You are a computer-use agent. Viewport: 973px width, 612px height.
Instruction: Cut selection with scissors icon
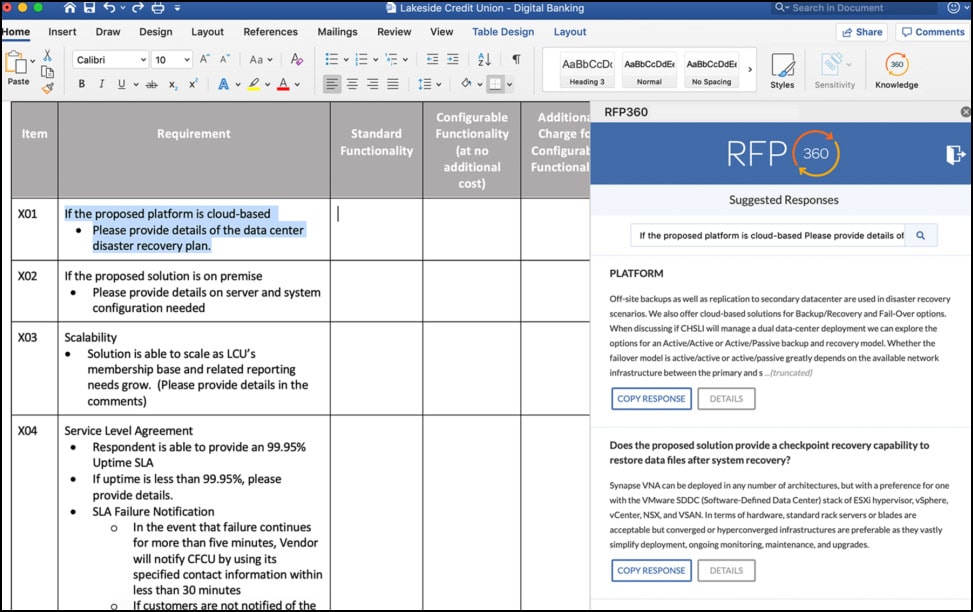point(47,56)
